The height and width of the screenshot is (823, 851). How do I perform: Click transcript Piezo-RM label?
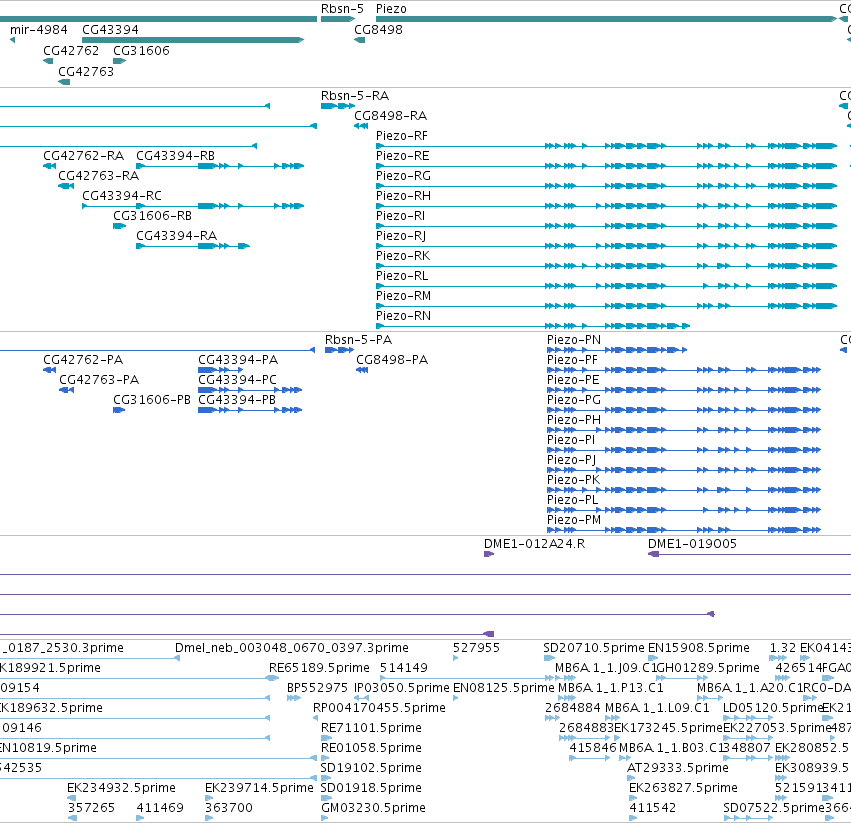click(x=403, y=296)
